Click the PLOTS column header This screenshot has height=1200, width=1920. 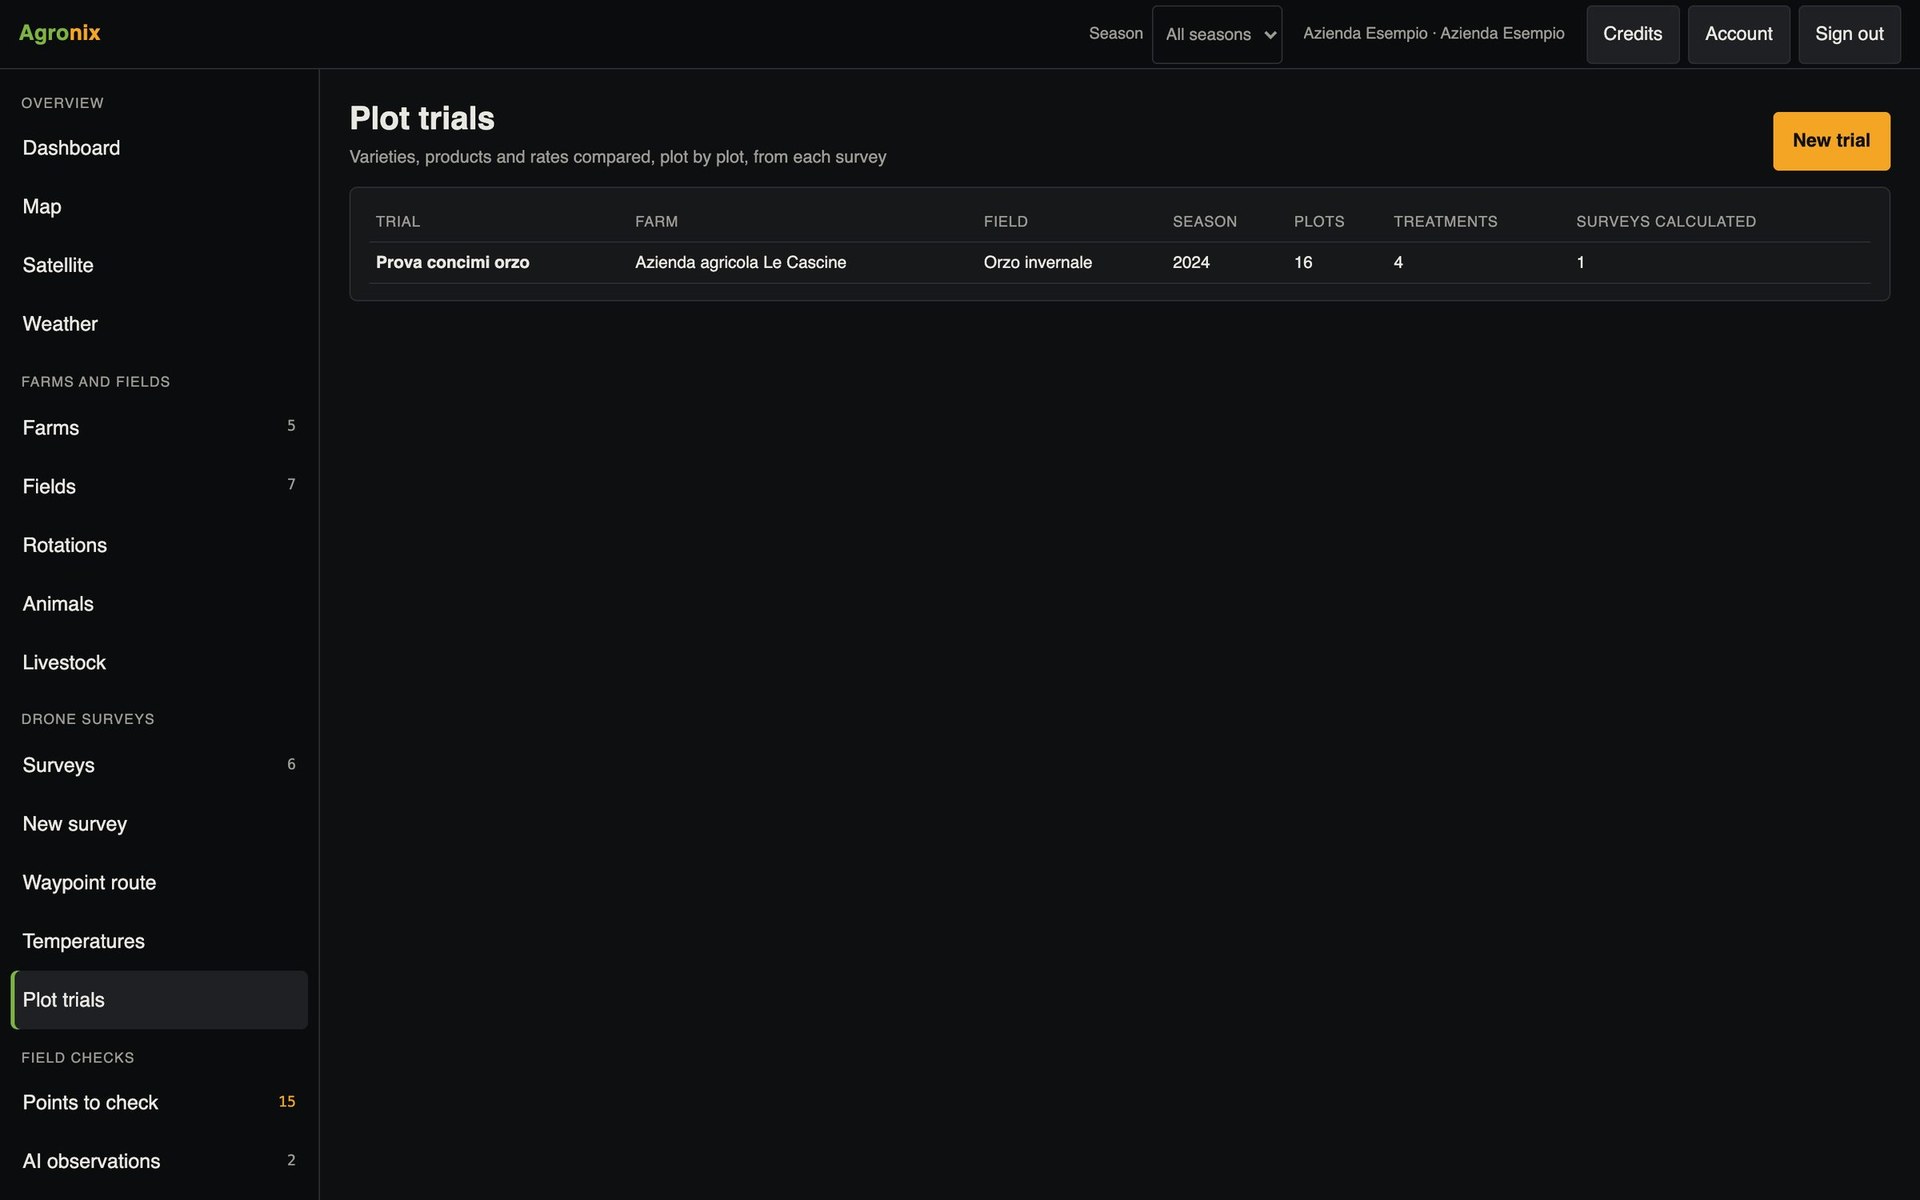(x=1319, y=222)
